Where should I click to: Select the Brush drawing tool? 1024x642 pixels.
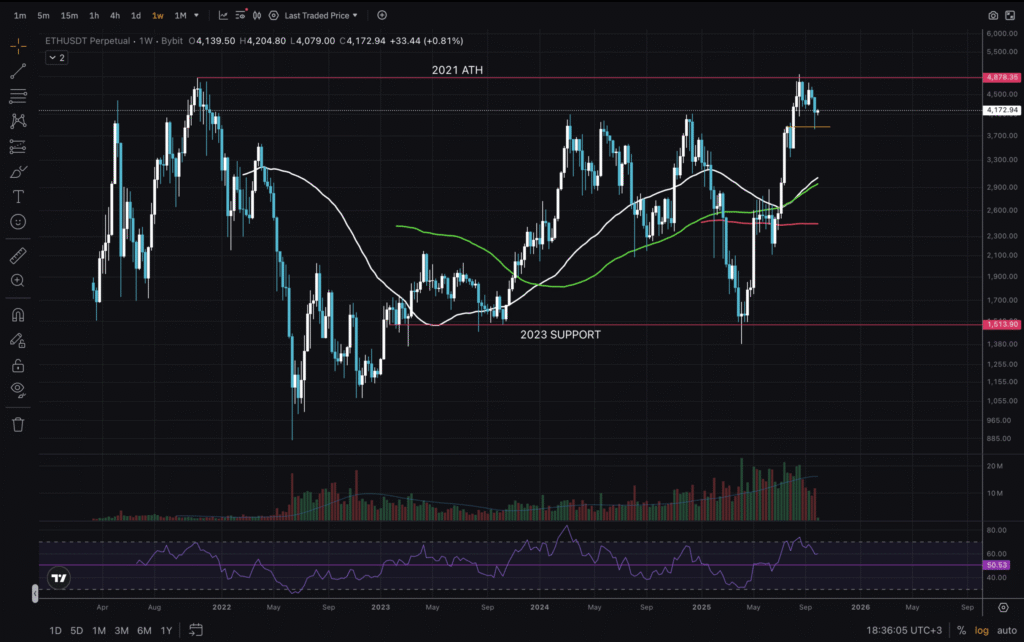[18, 171]
